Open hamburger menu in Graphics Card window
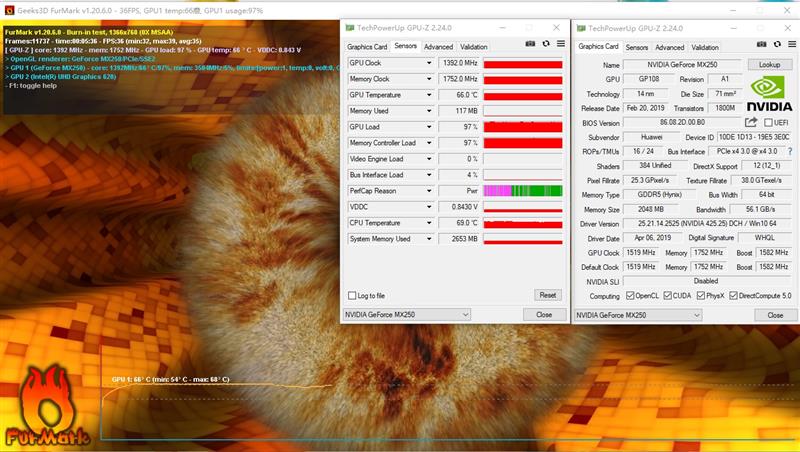This screenshot has width=800, height=452. [x=792, y=44]
